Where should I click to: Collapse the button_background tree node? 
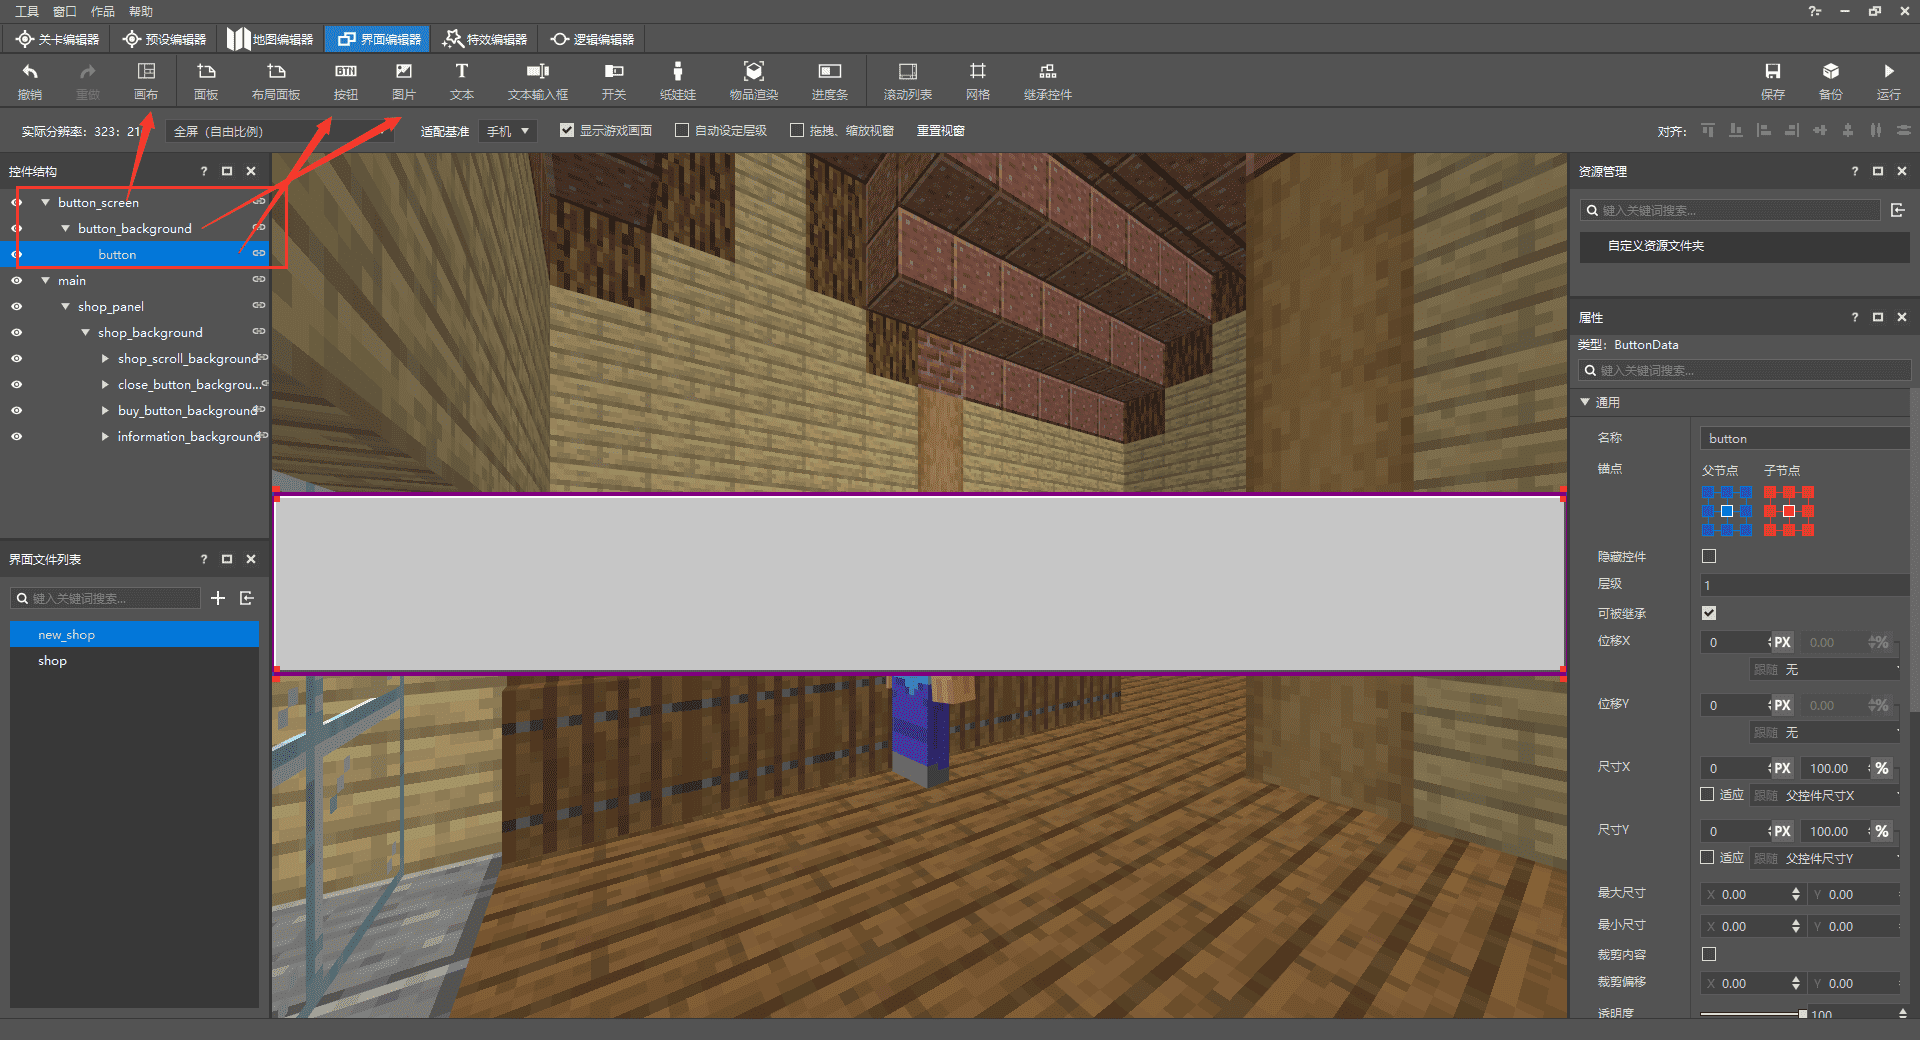click(x=65, y=228)
